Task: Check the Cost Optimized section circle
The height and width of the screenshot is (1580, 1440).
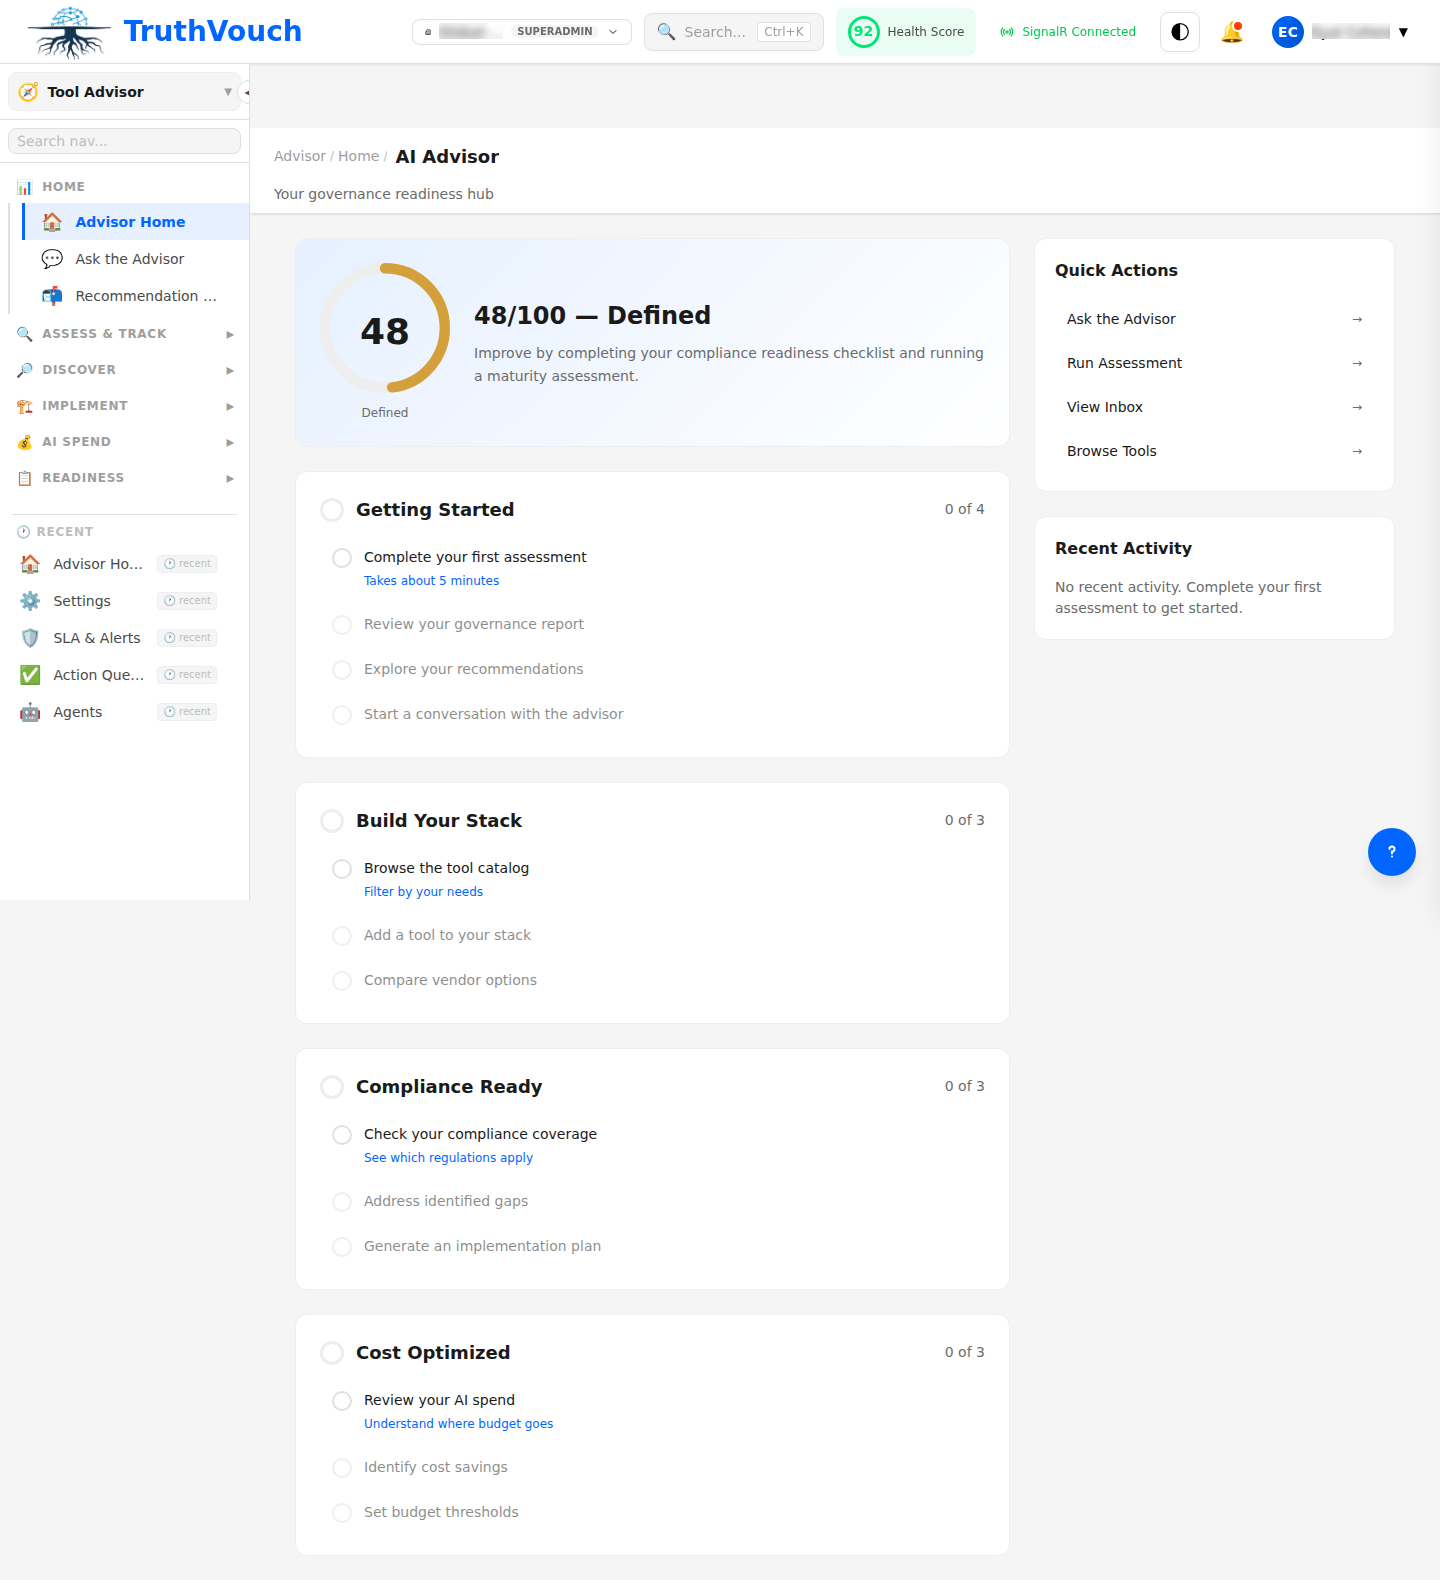Action: [332, 1353]
